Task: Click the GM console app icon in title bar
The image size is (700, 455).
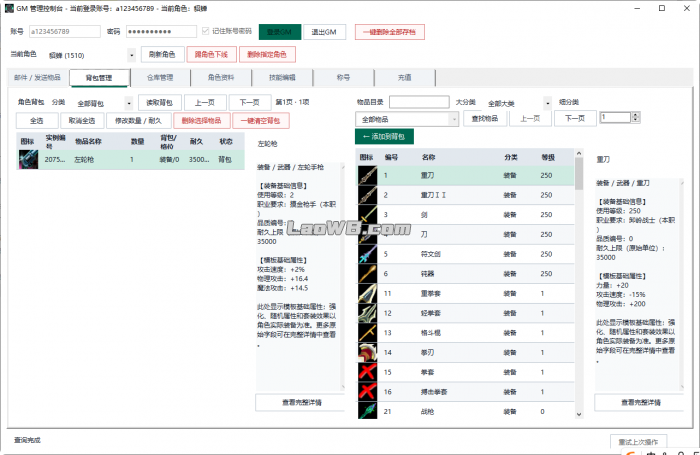Action: (x=9, y=8)
